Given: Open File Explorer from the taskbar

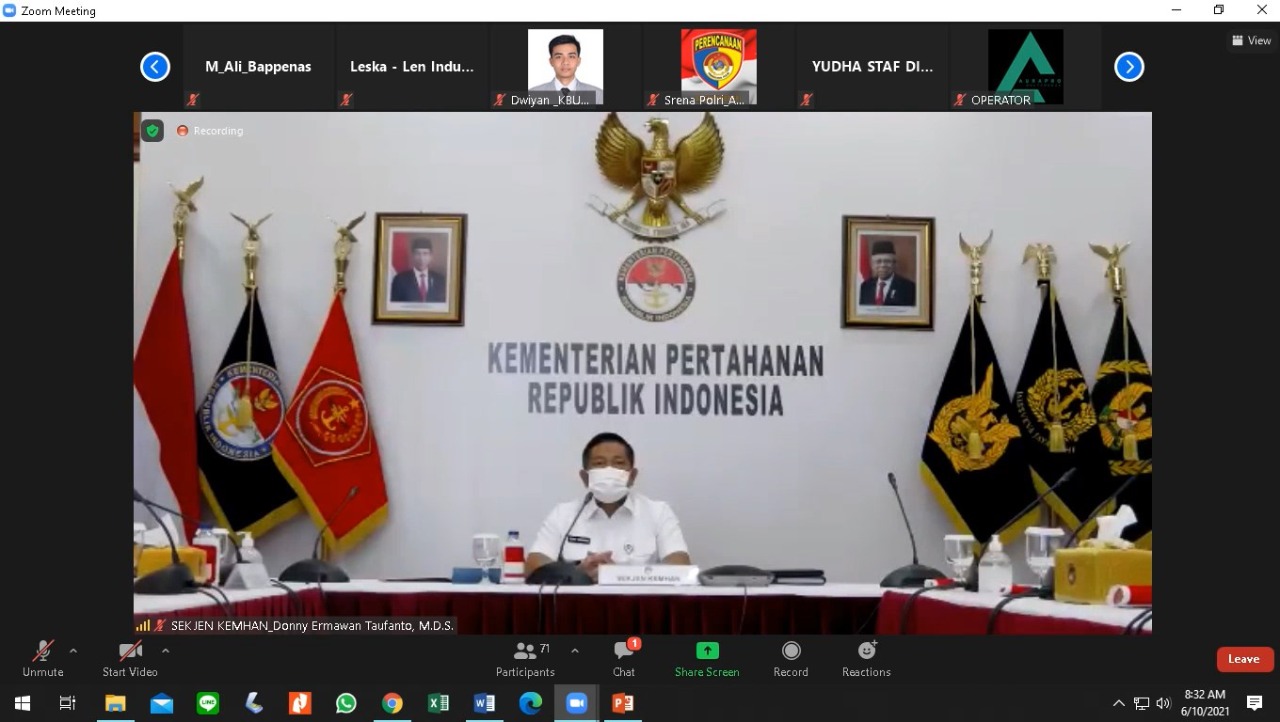Looking at the screenshot, I should 115,703.
